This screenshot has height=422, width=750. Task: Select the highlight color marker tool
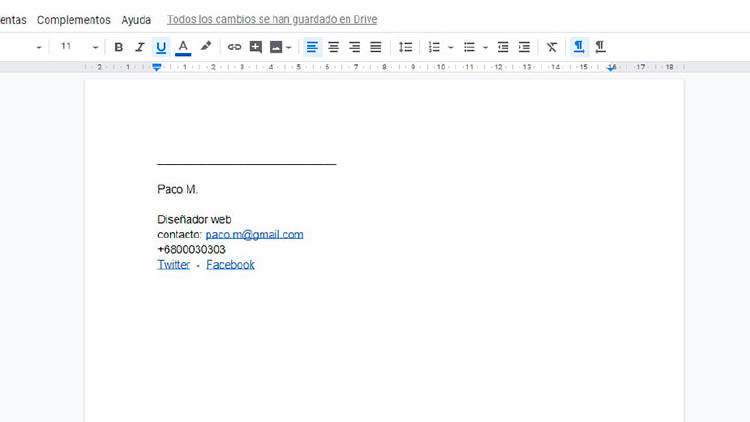[x=206, y=47]
